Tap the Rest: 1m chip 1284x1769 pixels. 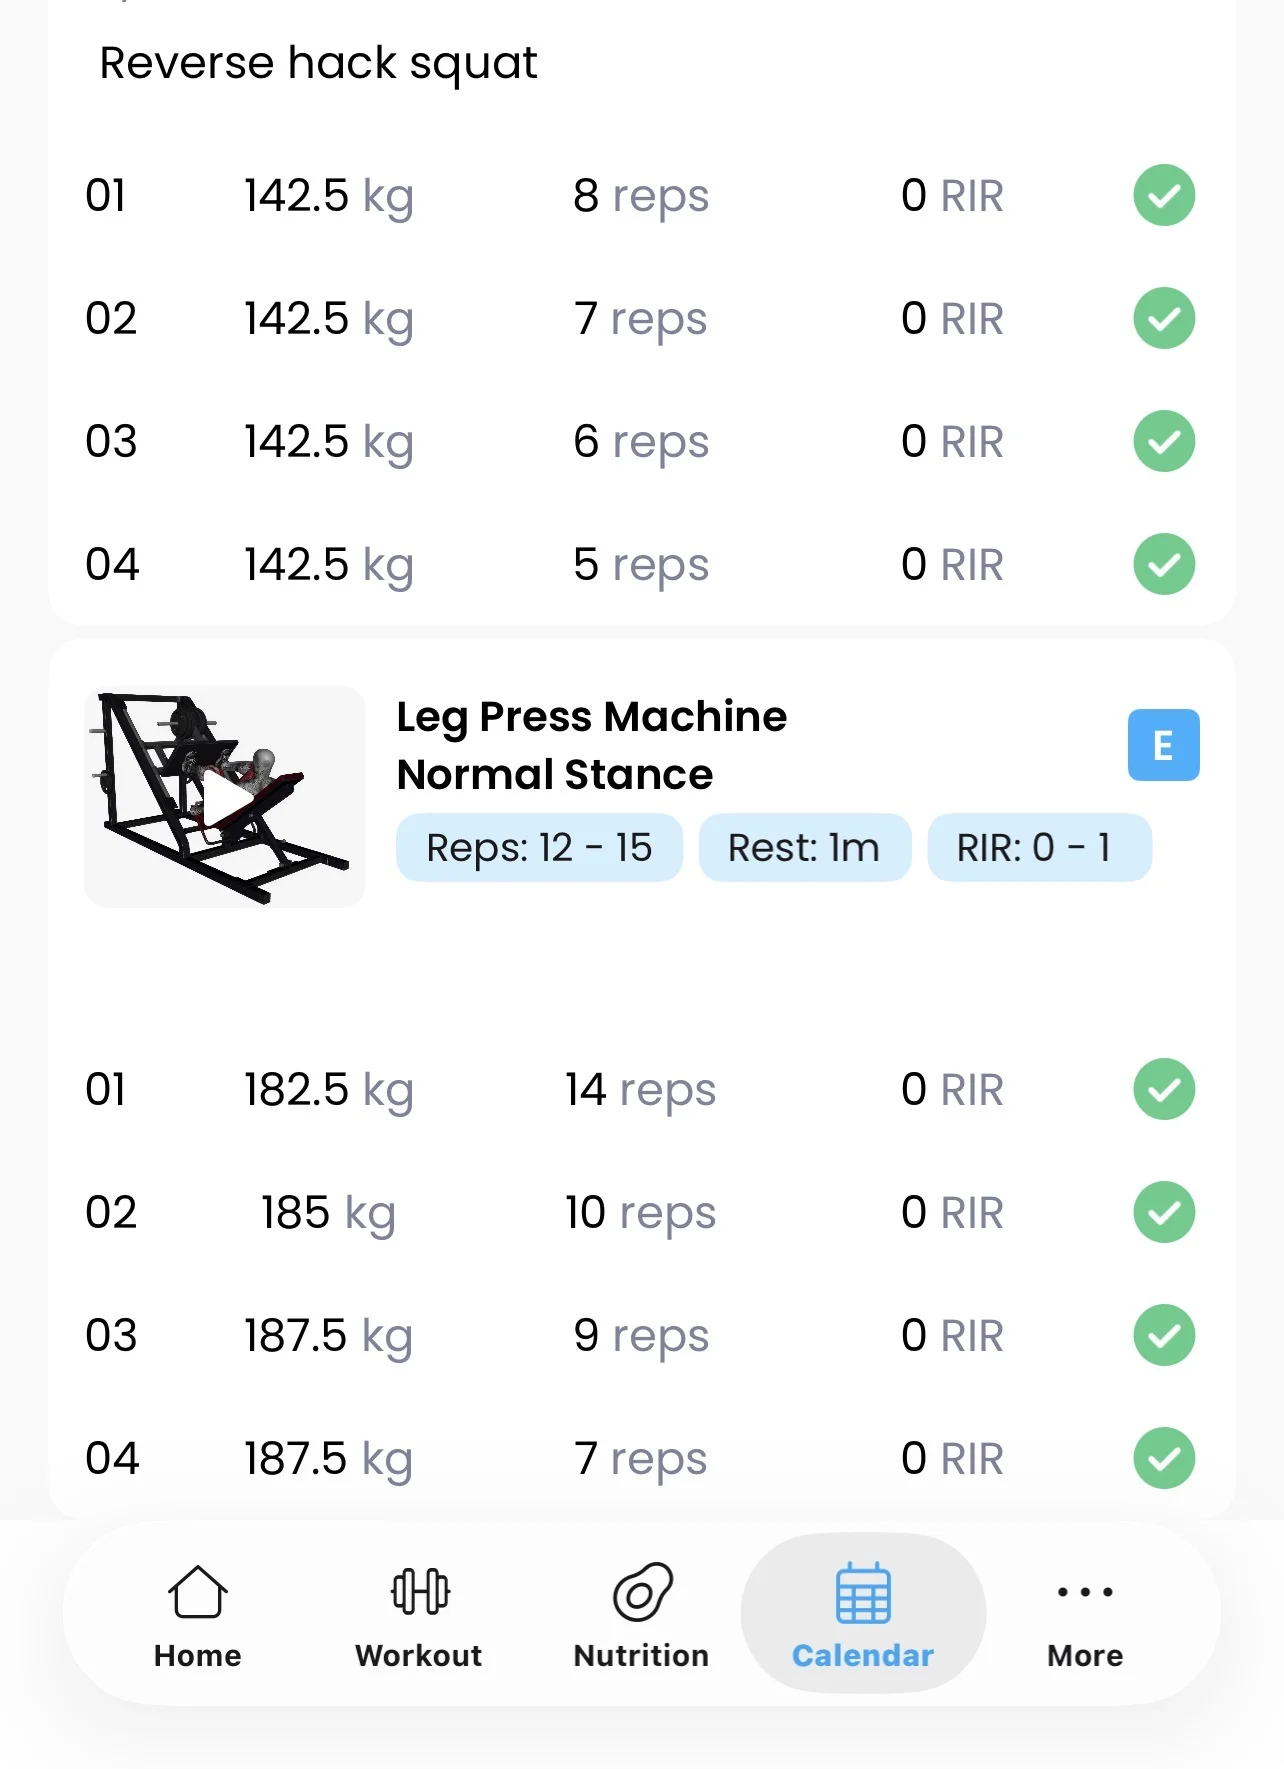point(804,848)
